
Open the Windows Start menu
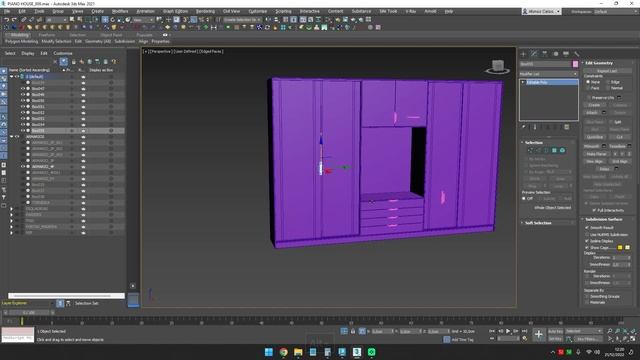tap(269, 352)
